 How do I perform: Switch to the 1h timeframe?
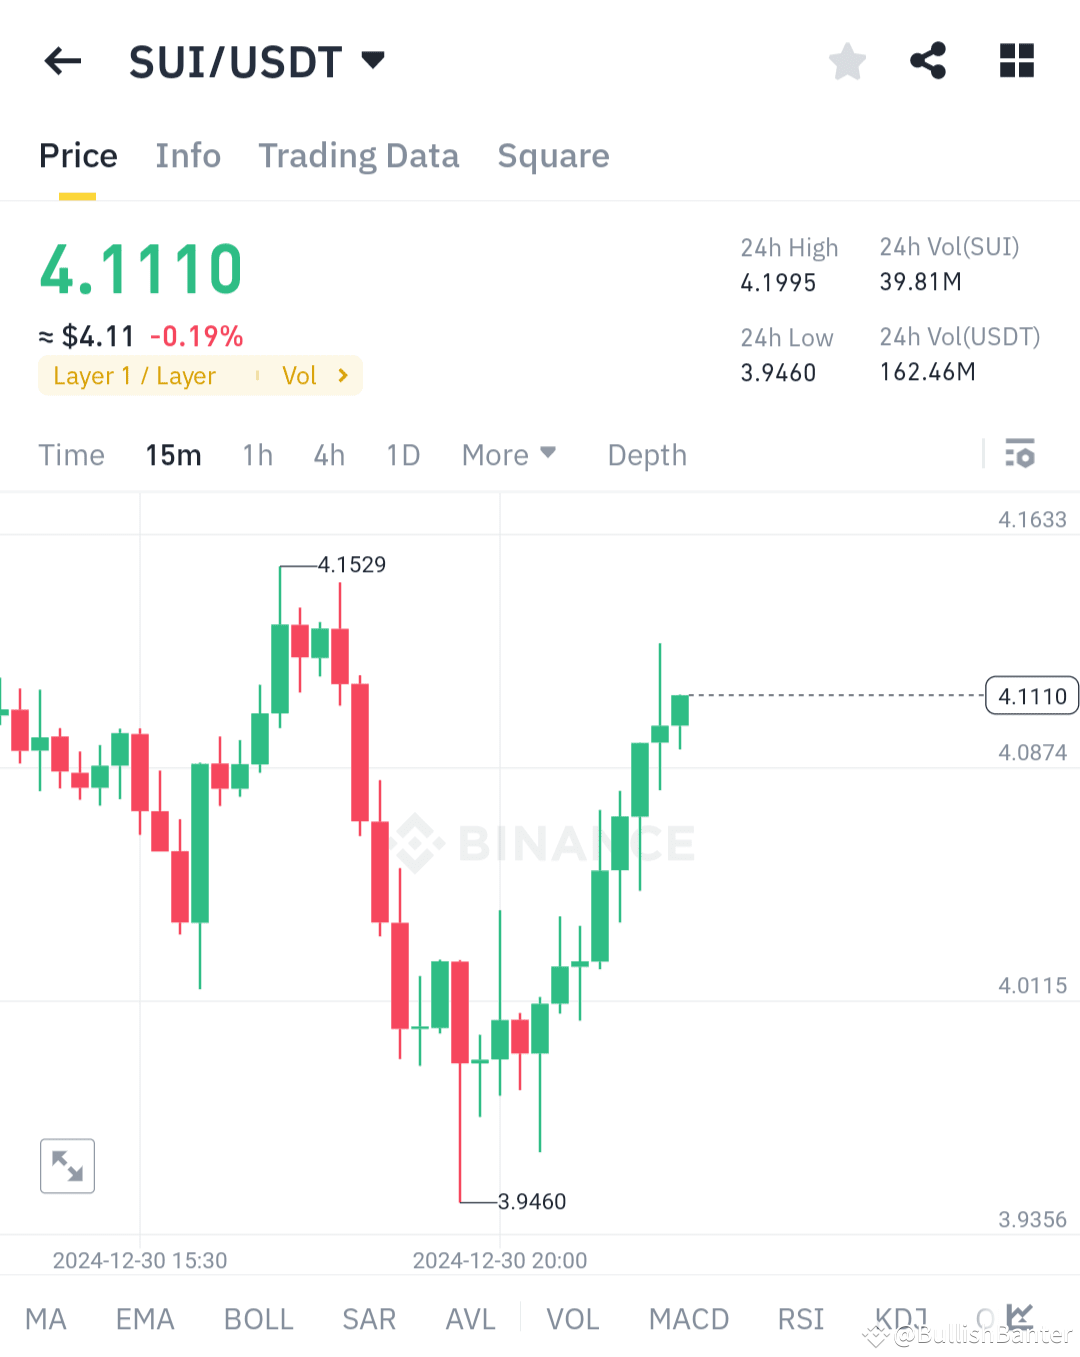(x=257, y=454)
